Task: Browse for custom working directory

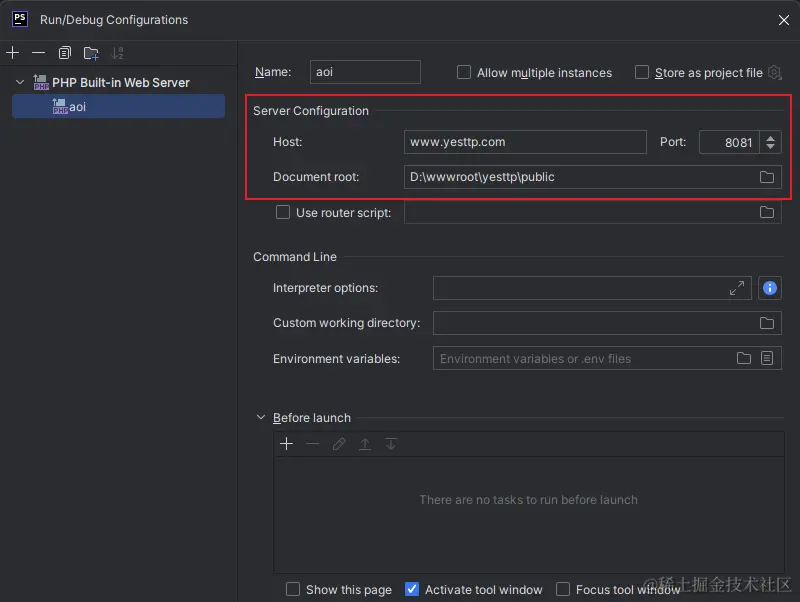Action: [767, 323]
